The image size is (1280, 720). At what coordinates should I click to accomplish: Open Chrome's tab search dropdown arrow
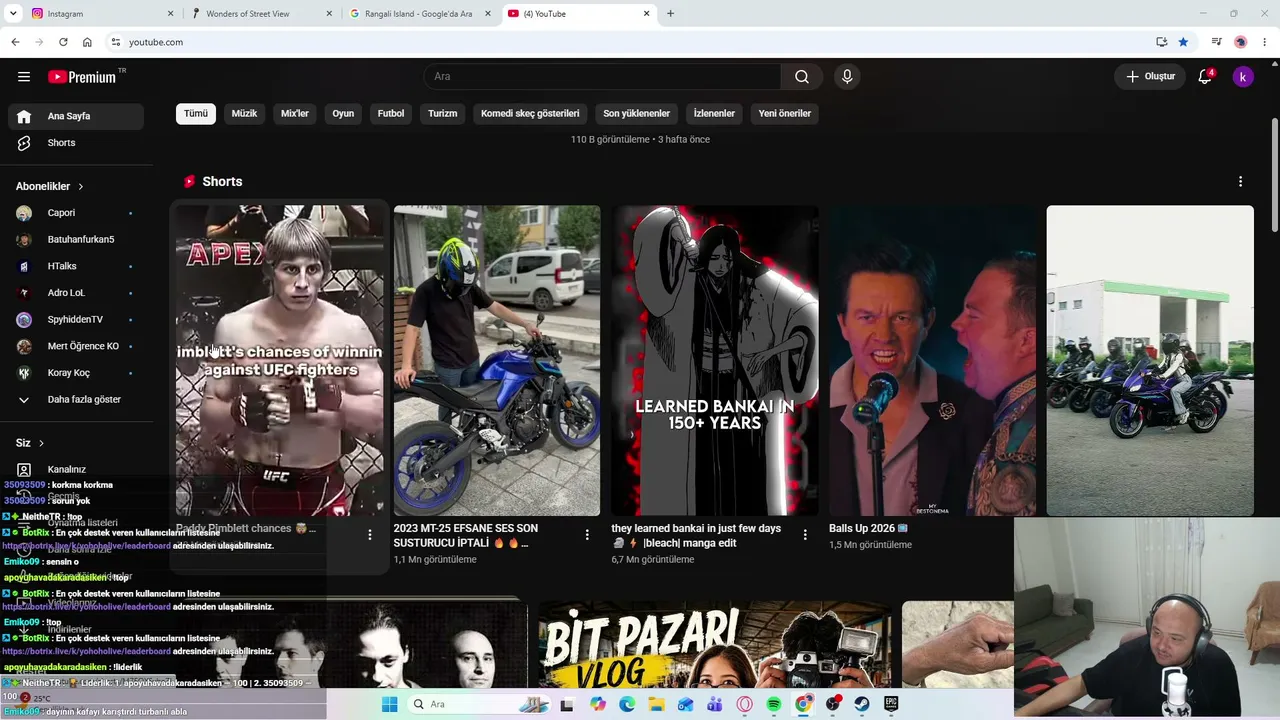coord(13,14)
